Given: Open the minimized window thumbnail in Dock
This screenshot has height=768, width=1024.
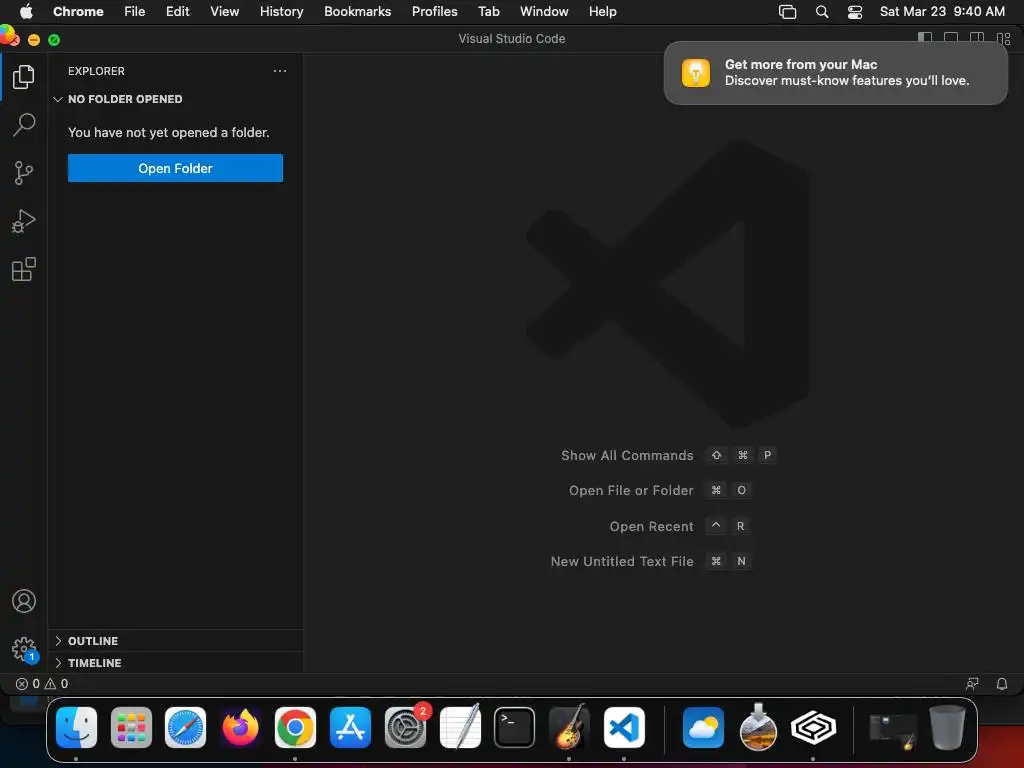Looking at the screenshot, I should (x=892, y=730).
